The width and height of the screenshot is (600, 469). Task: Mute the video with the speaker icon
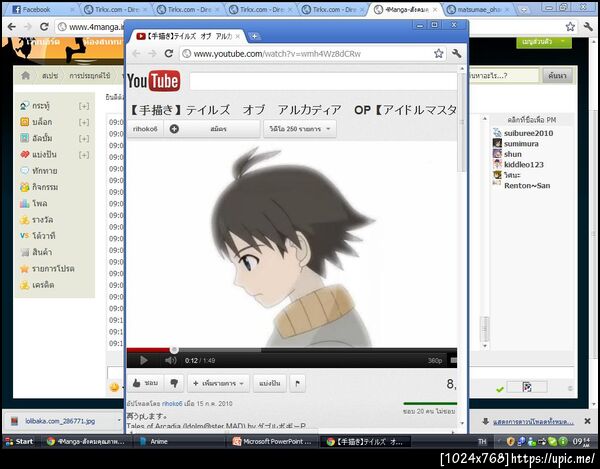point(170,360)
